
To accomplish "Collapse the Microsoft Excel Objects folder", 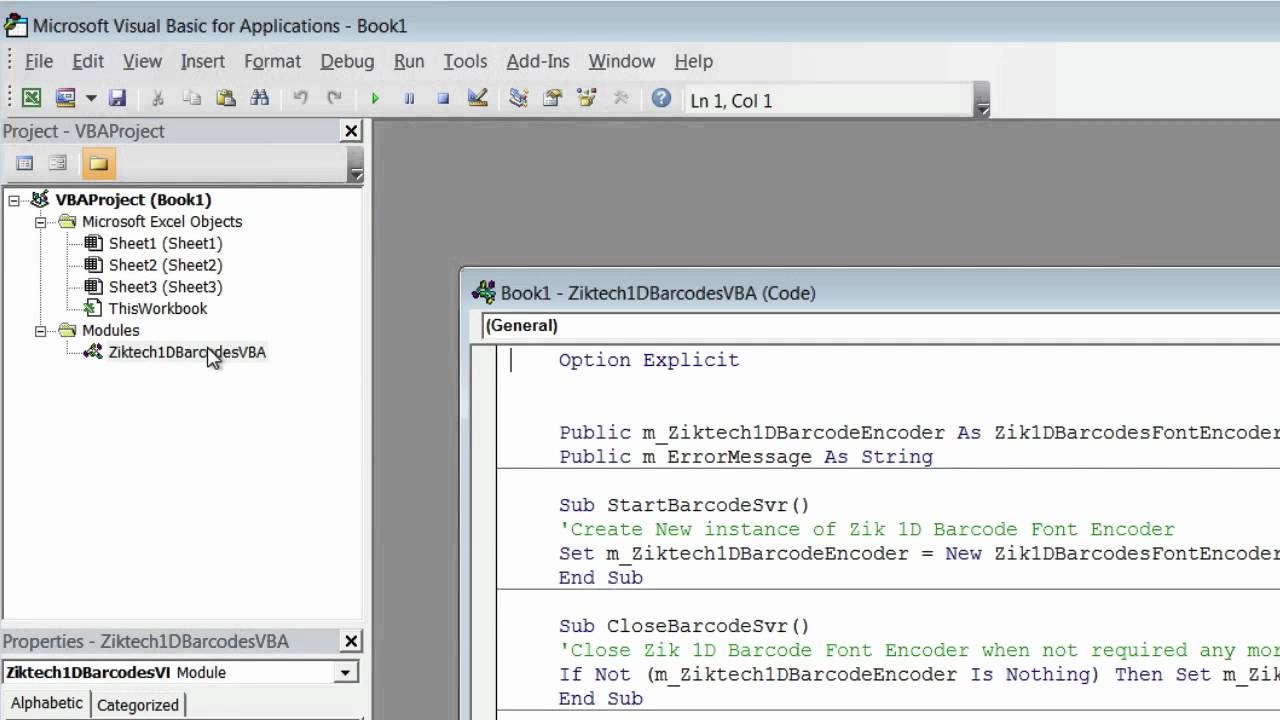I will tap(41, 222).
